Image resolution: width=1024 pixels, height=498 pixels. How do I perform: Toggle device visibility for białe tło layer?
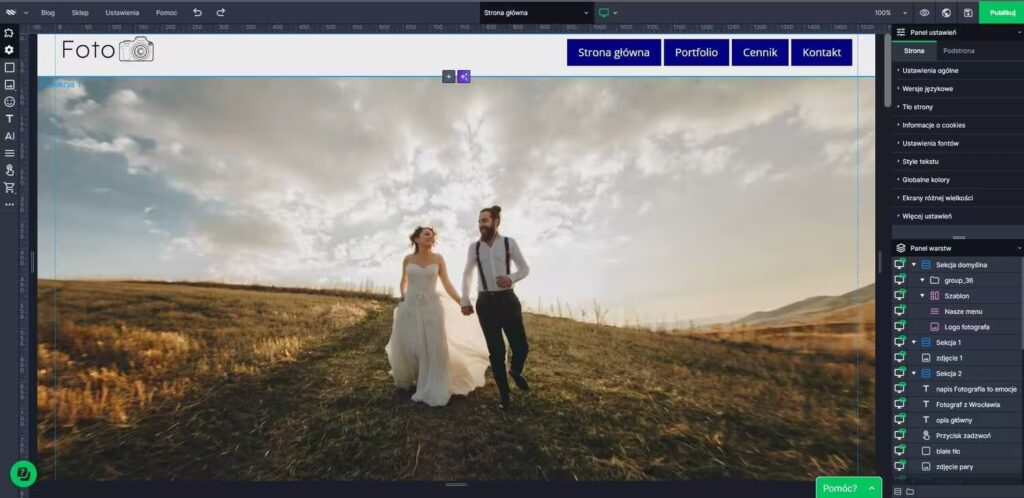900,451
